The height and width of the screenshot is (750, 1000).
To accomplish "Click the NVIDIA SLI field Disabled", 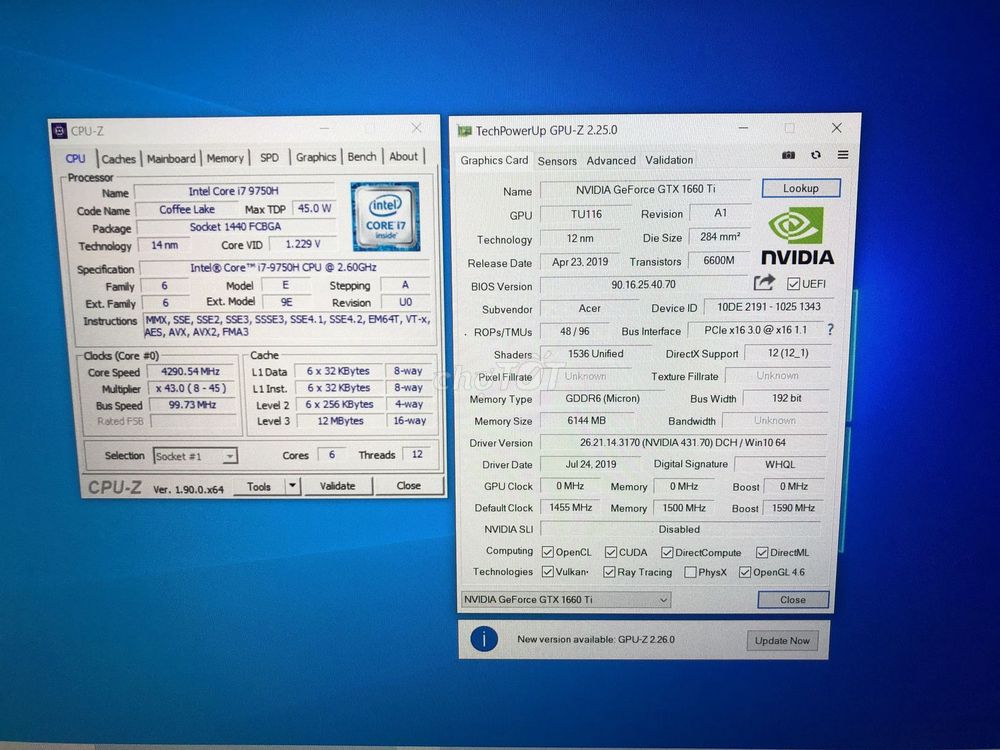I will click(679, 529).
